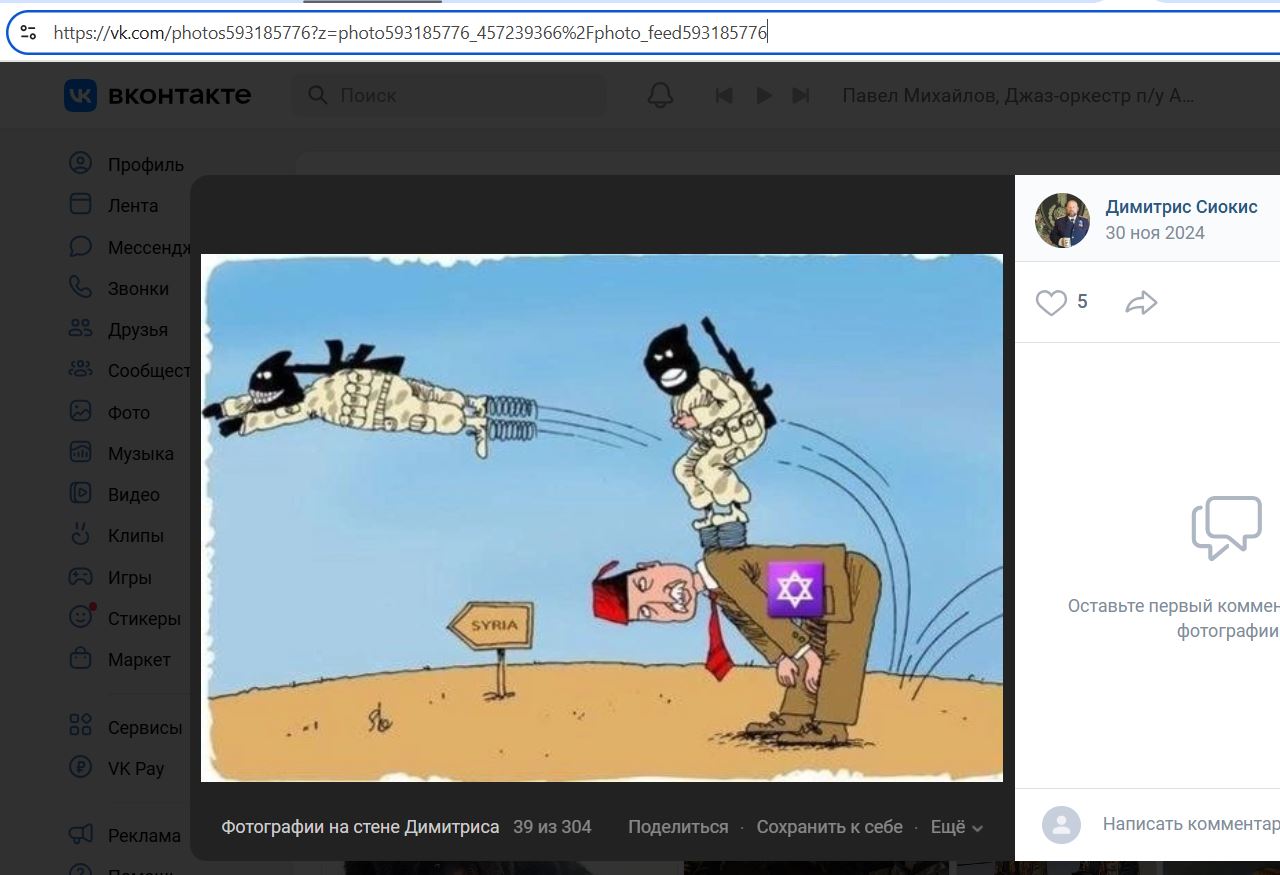Click Димитрис Сиокис avatar photo
The width and height of the screenshot is (1280, 875).
point(1062,220)
